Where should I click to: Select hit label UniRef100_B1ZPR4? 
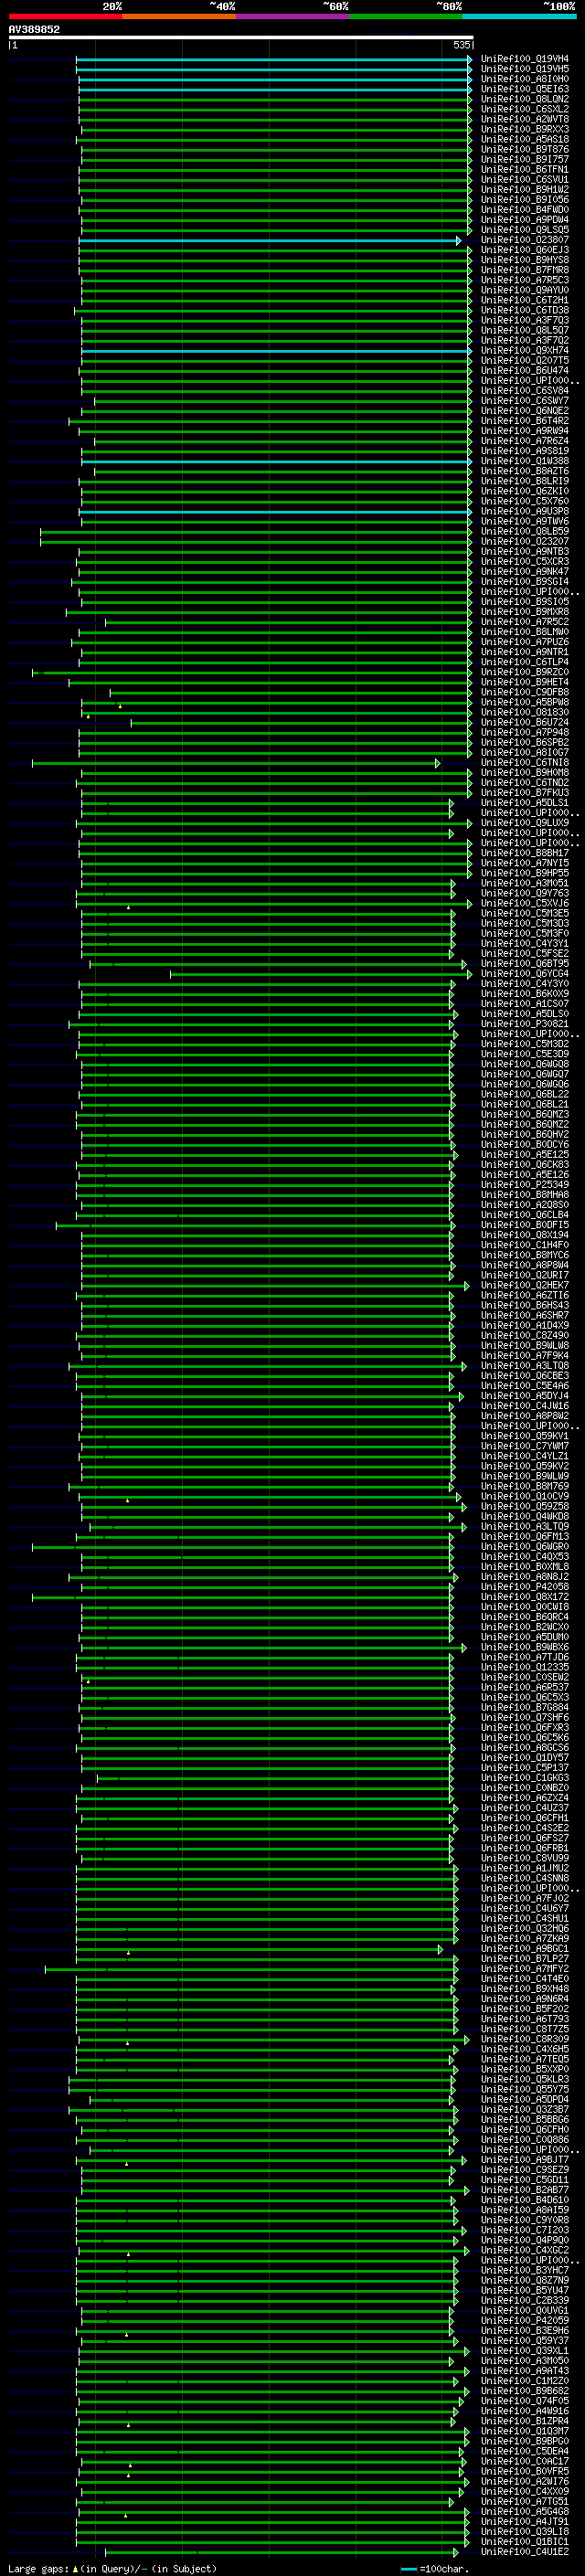pos(525,2421)
